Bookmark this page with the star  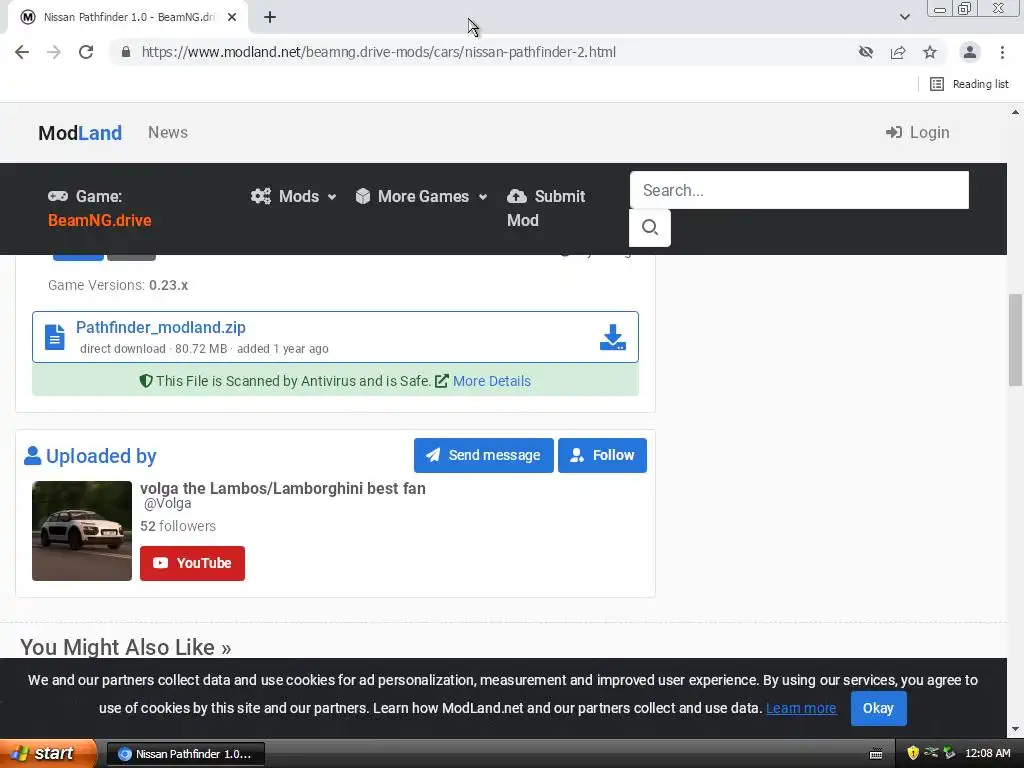coord(930,52)
